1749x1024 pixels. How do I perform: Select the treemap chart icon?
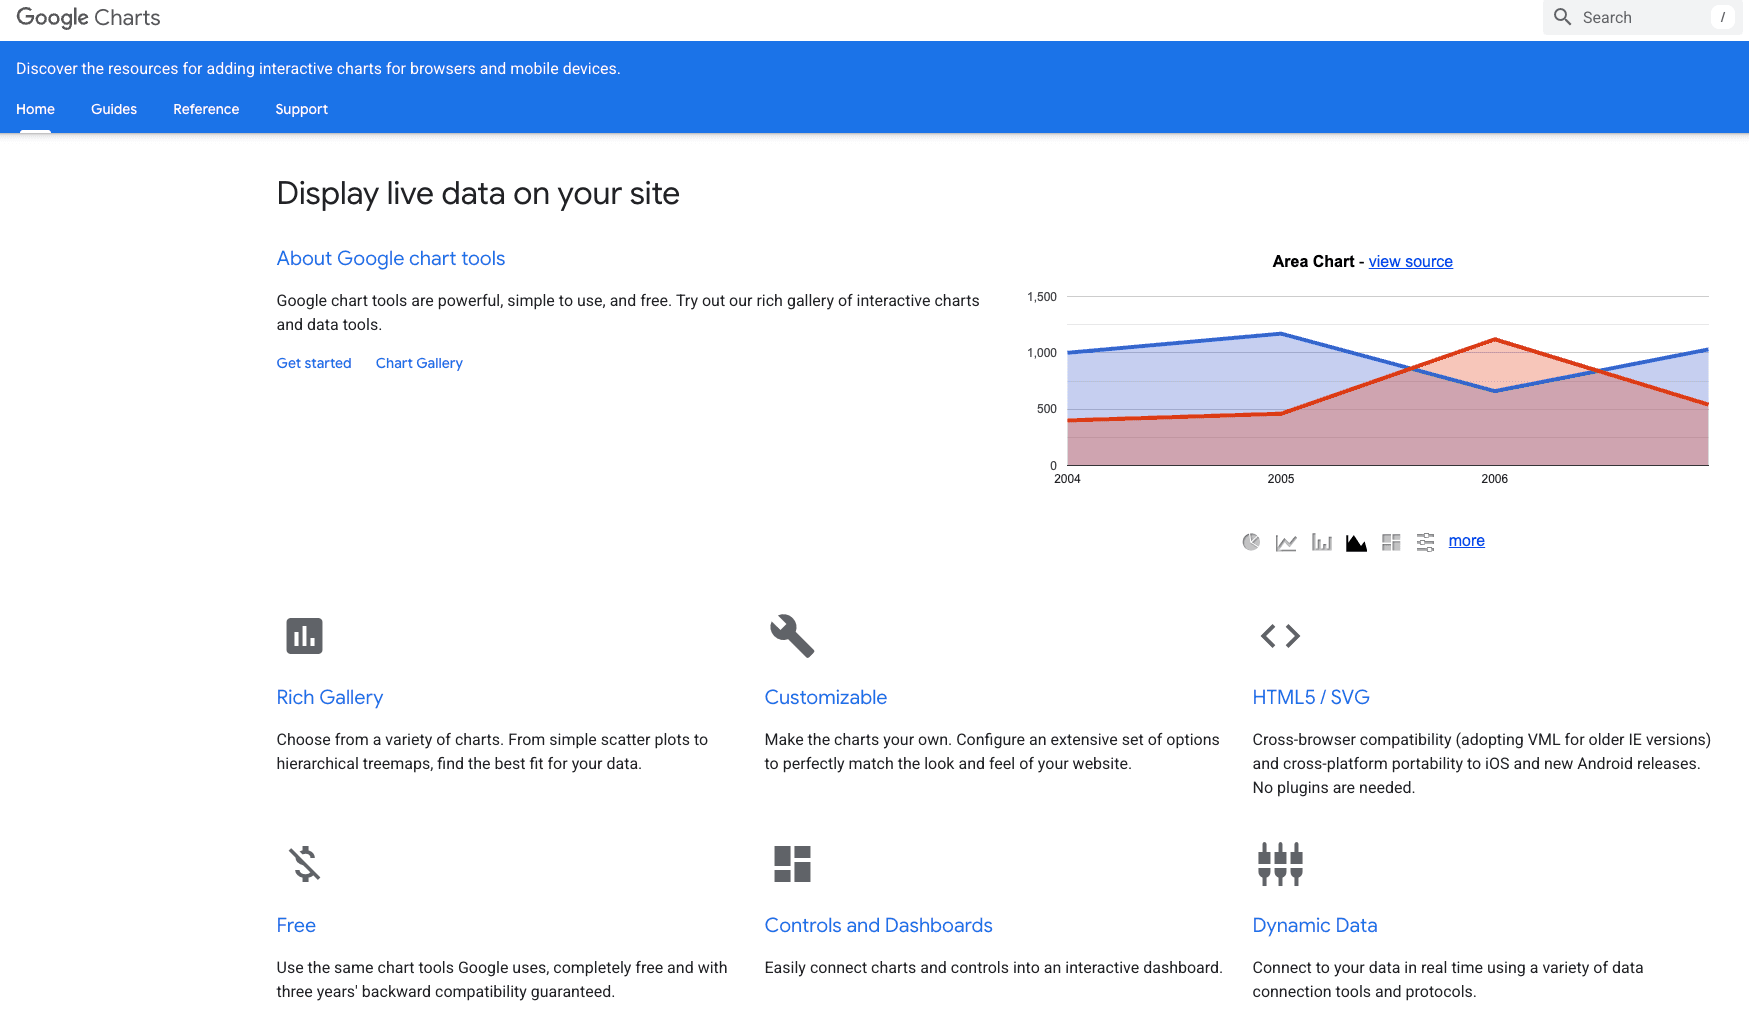[x=1391, y=542]
